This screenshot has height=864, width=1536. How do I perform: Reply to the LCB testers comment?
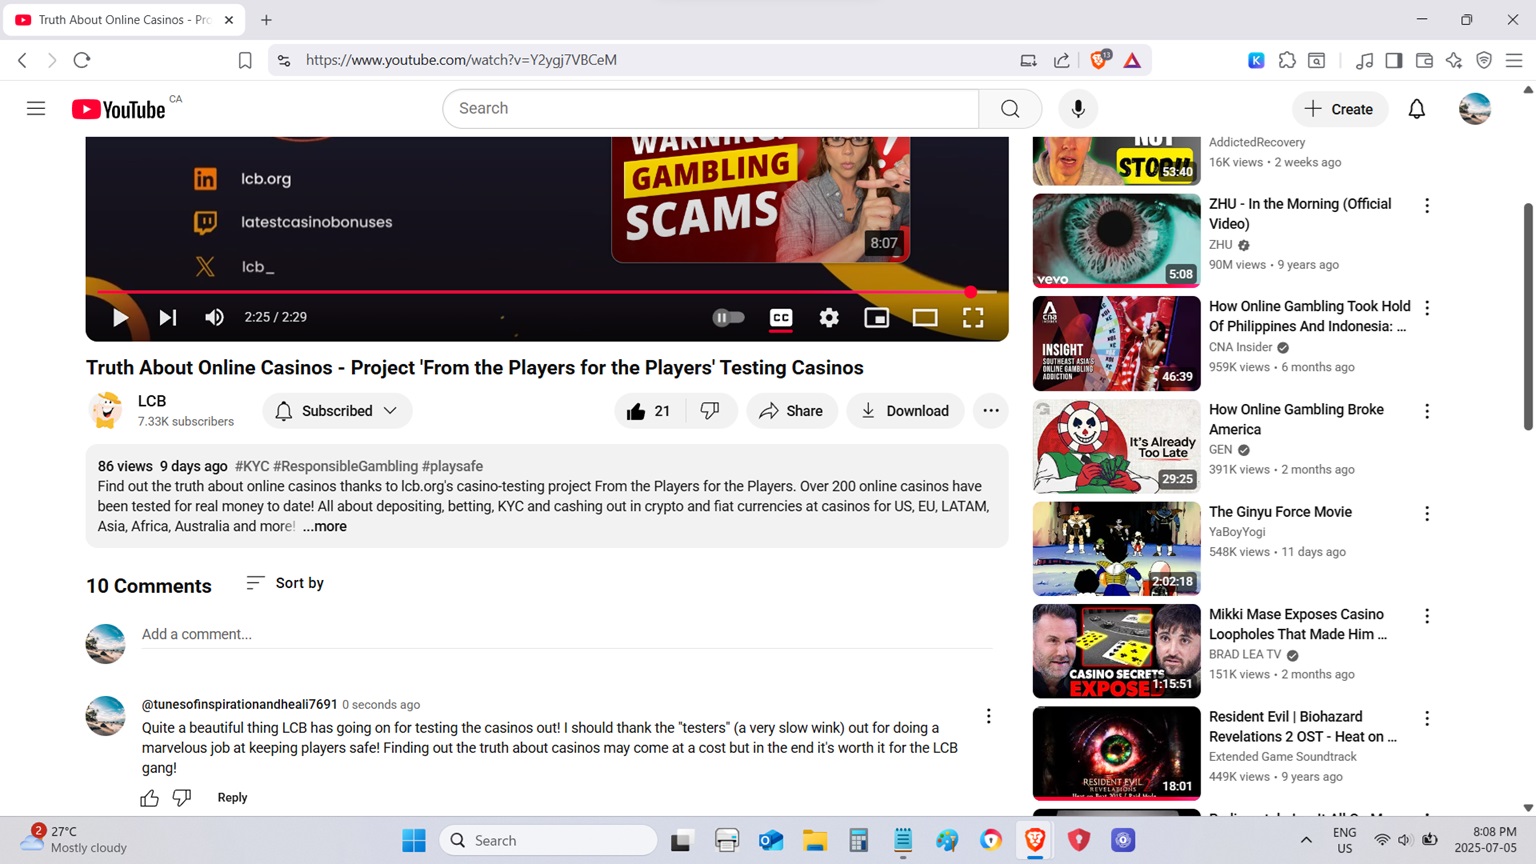(232, 797)
